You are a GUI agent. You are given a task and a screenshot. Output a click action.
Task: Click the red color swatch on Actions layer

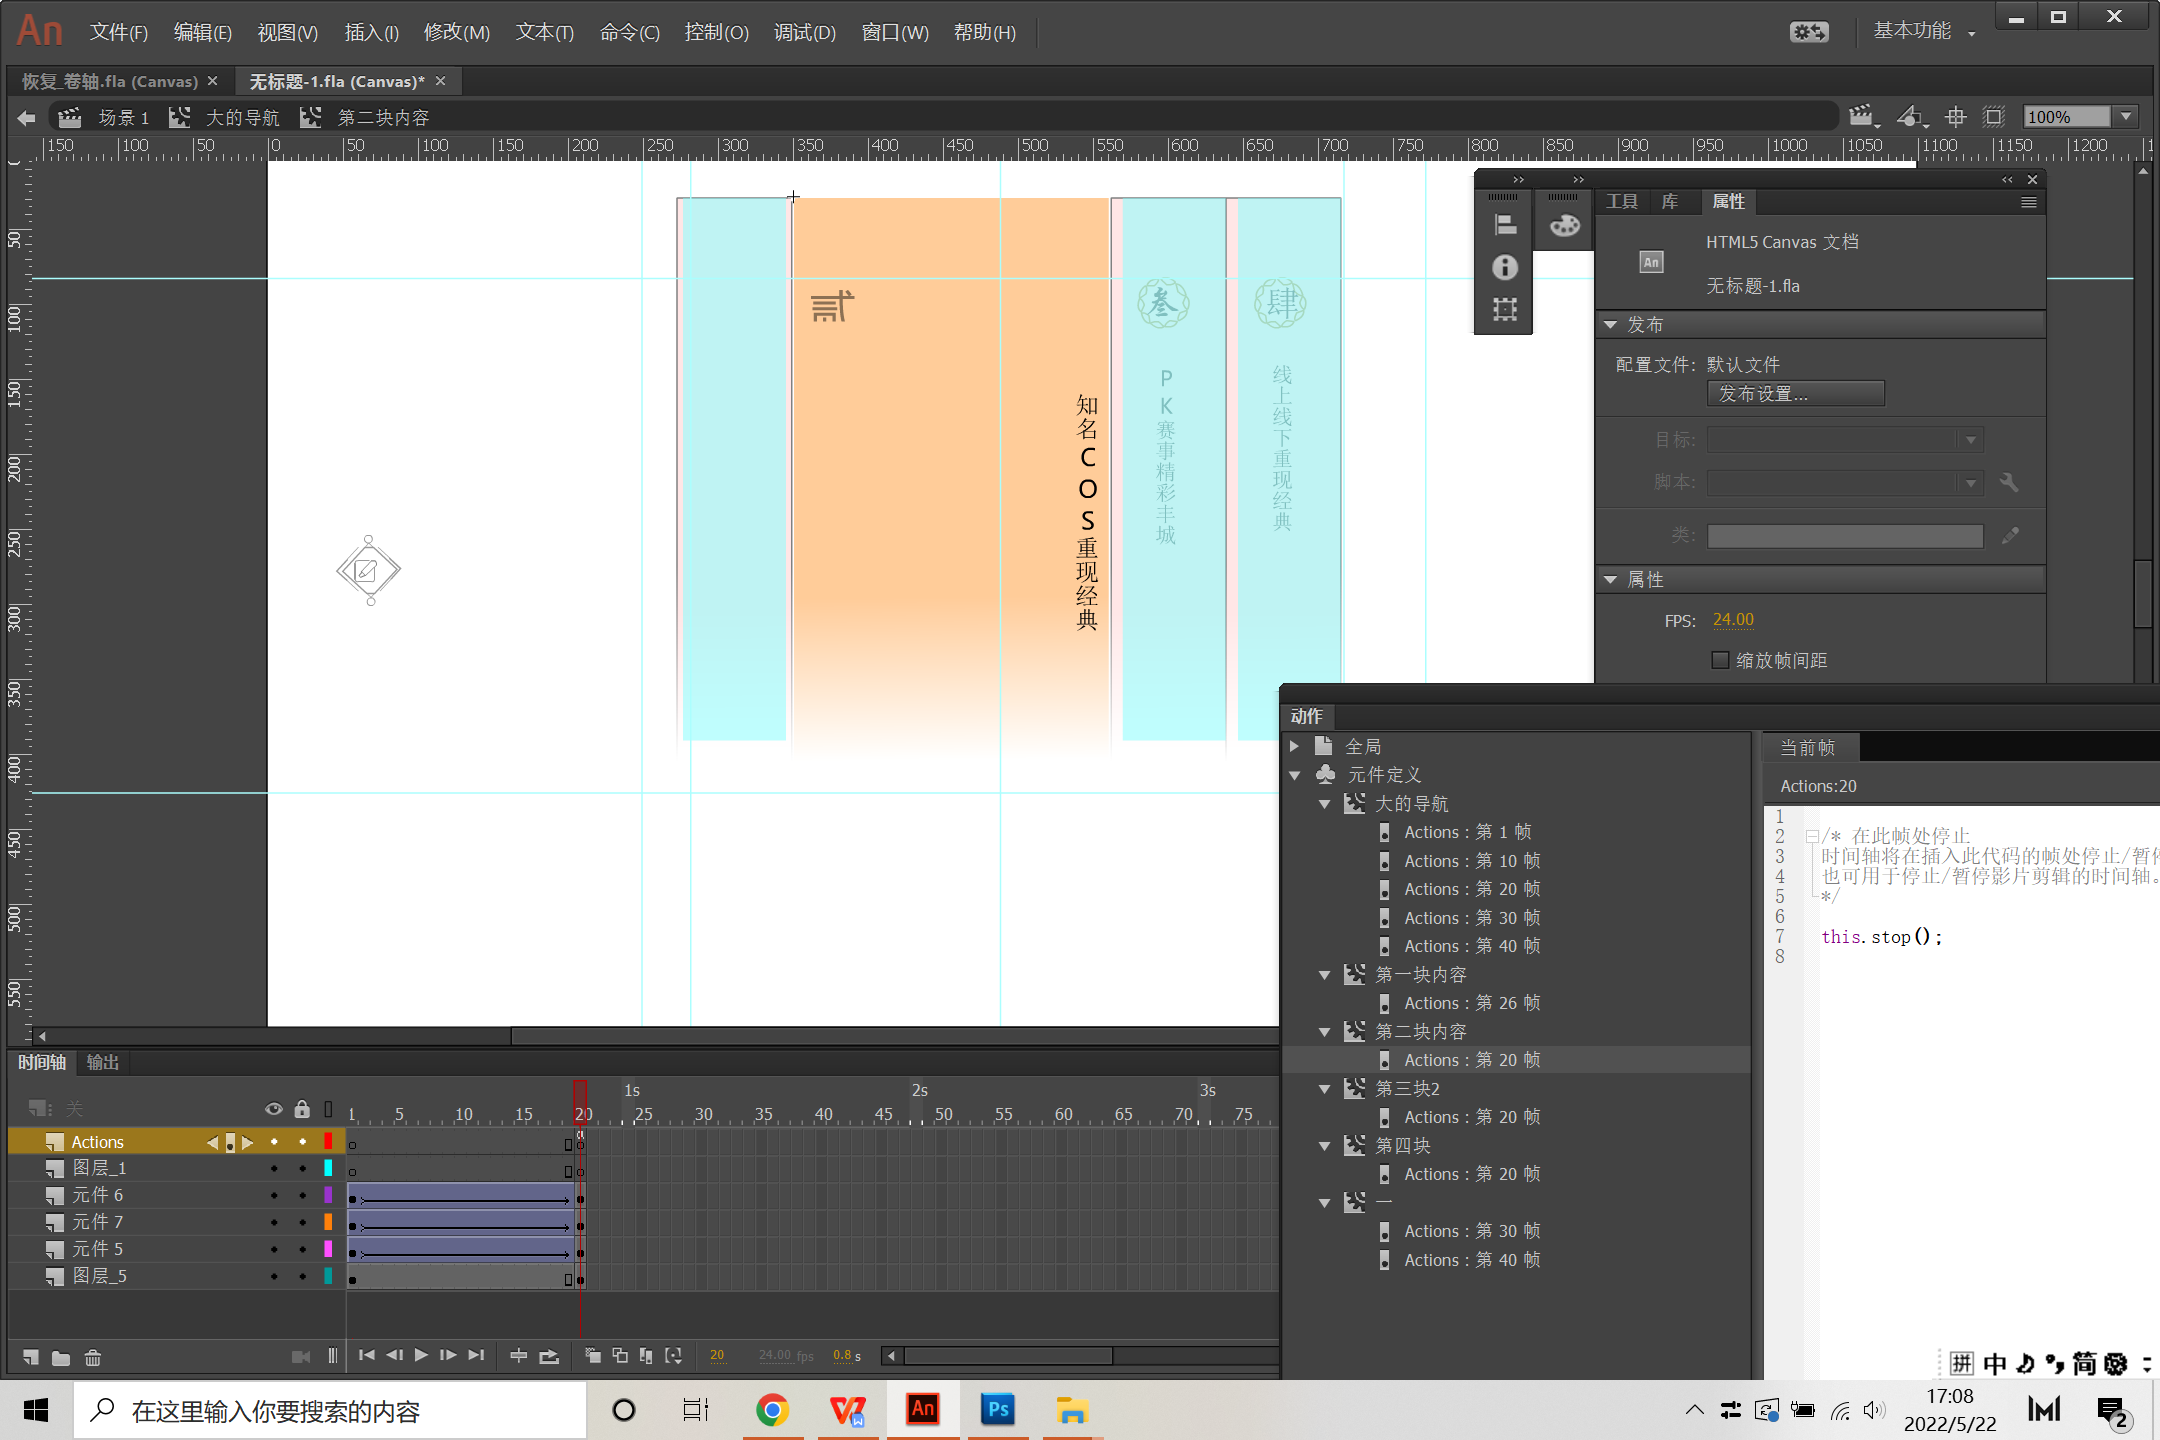(328, 1141)
